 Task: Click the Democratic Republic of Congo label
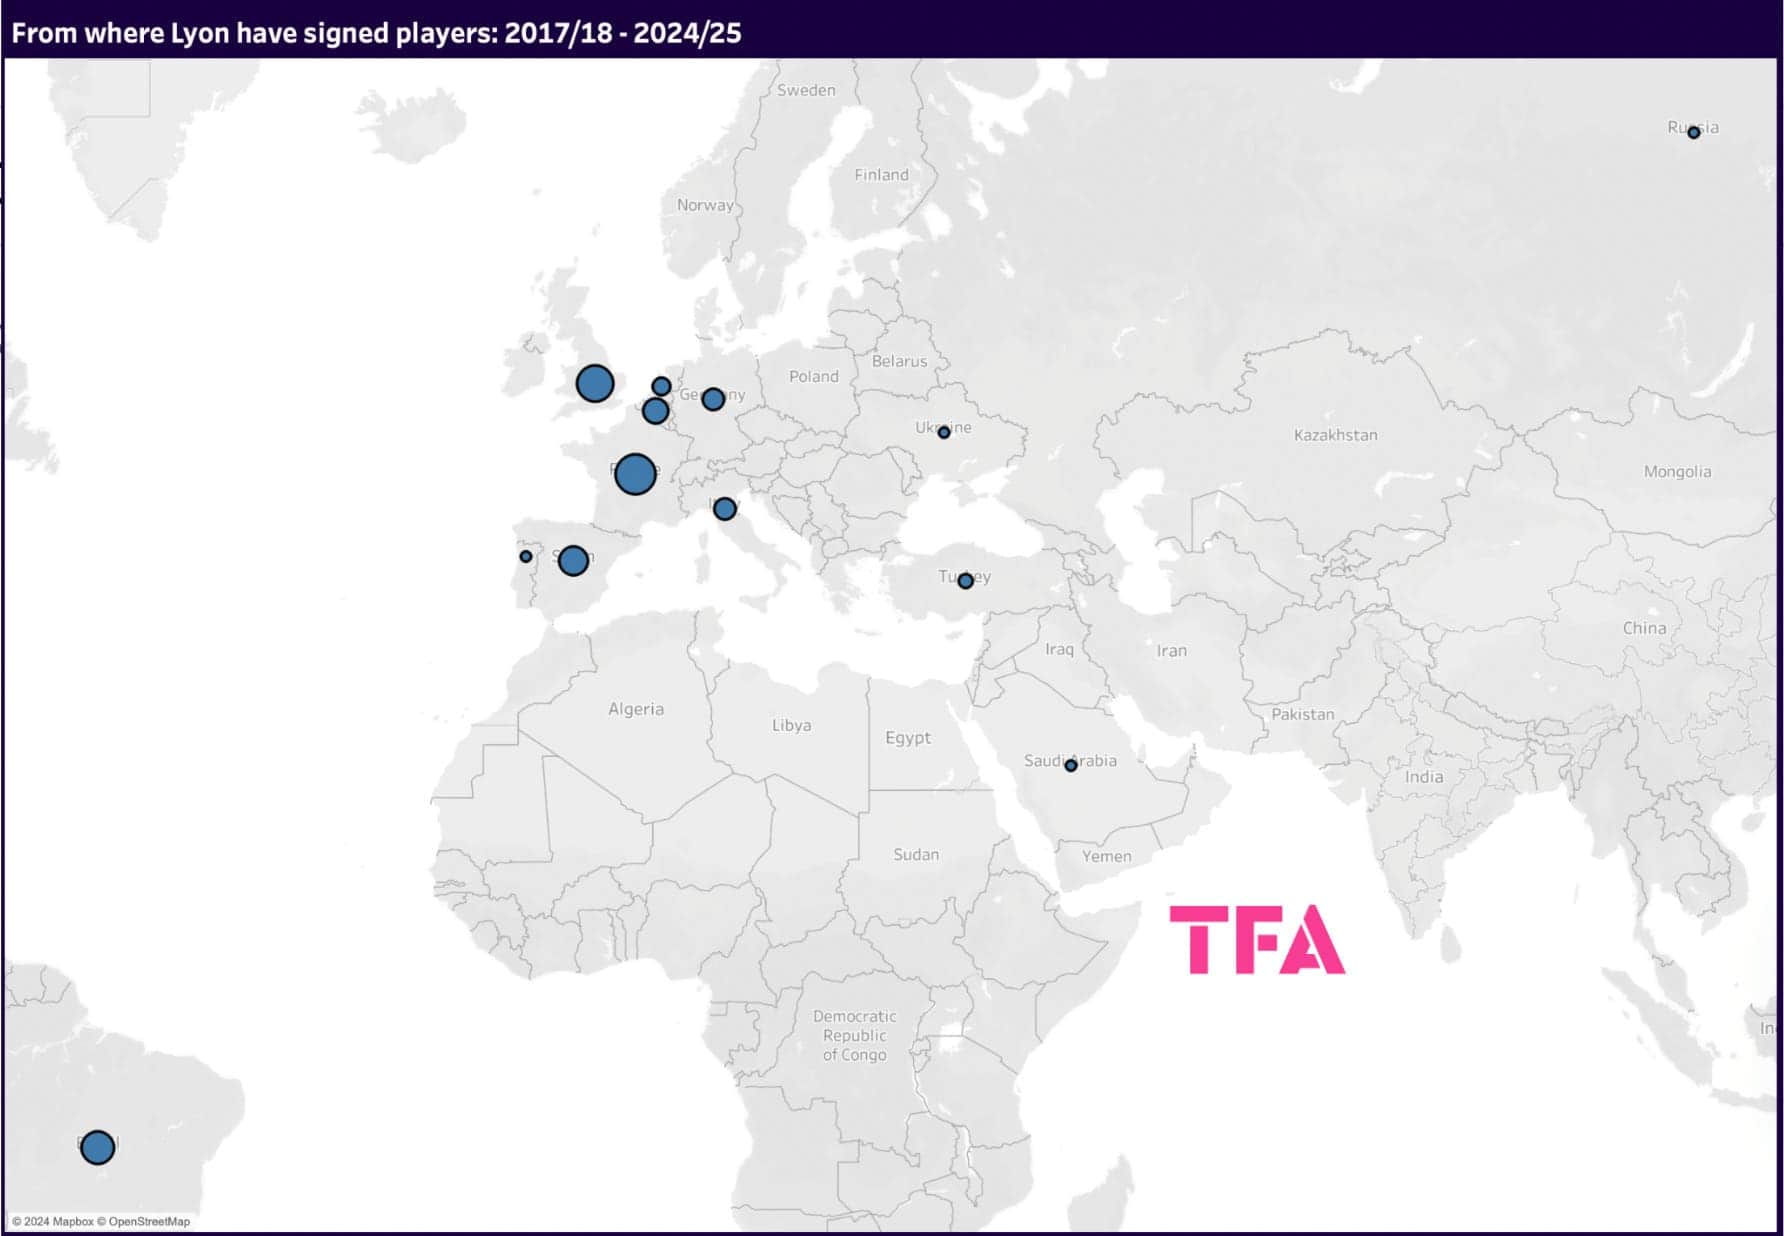pyautogui.click(x=854, y=1035)
